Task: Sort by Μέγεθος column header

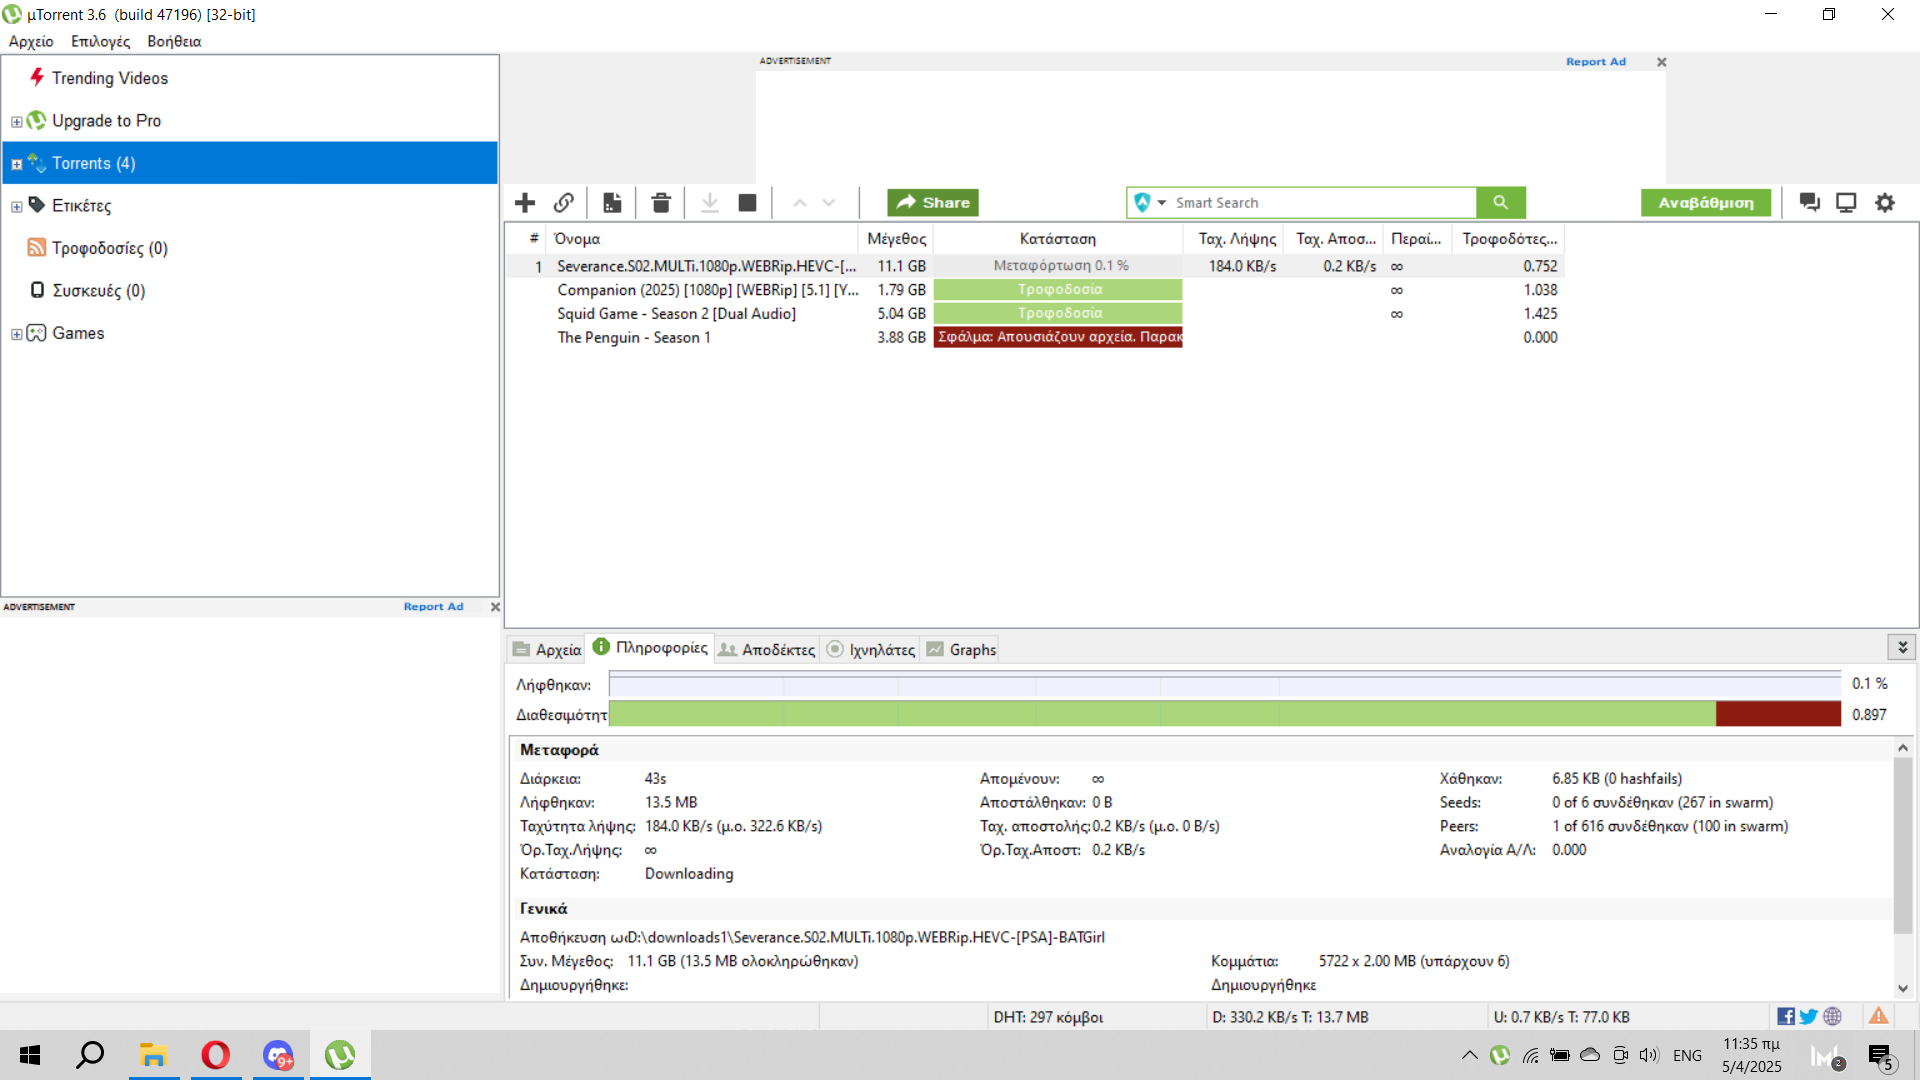Action: (896, 239)
